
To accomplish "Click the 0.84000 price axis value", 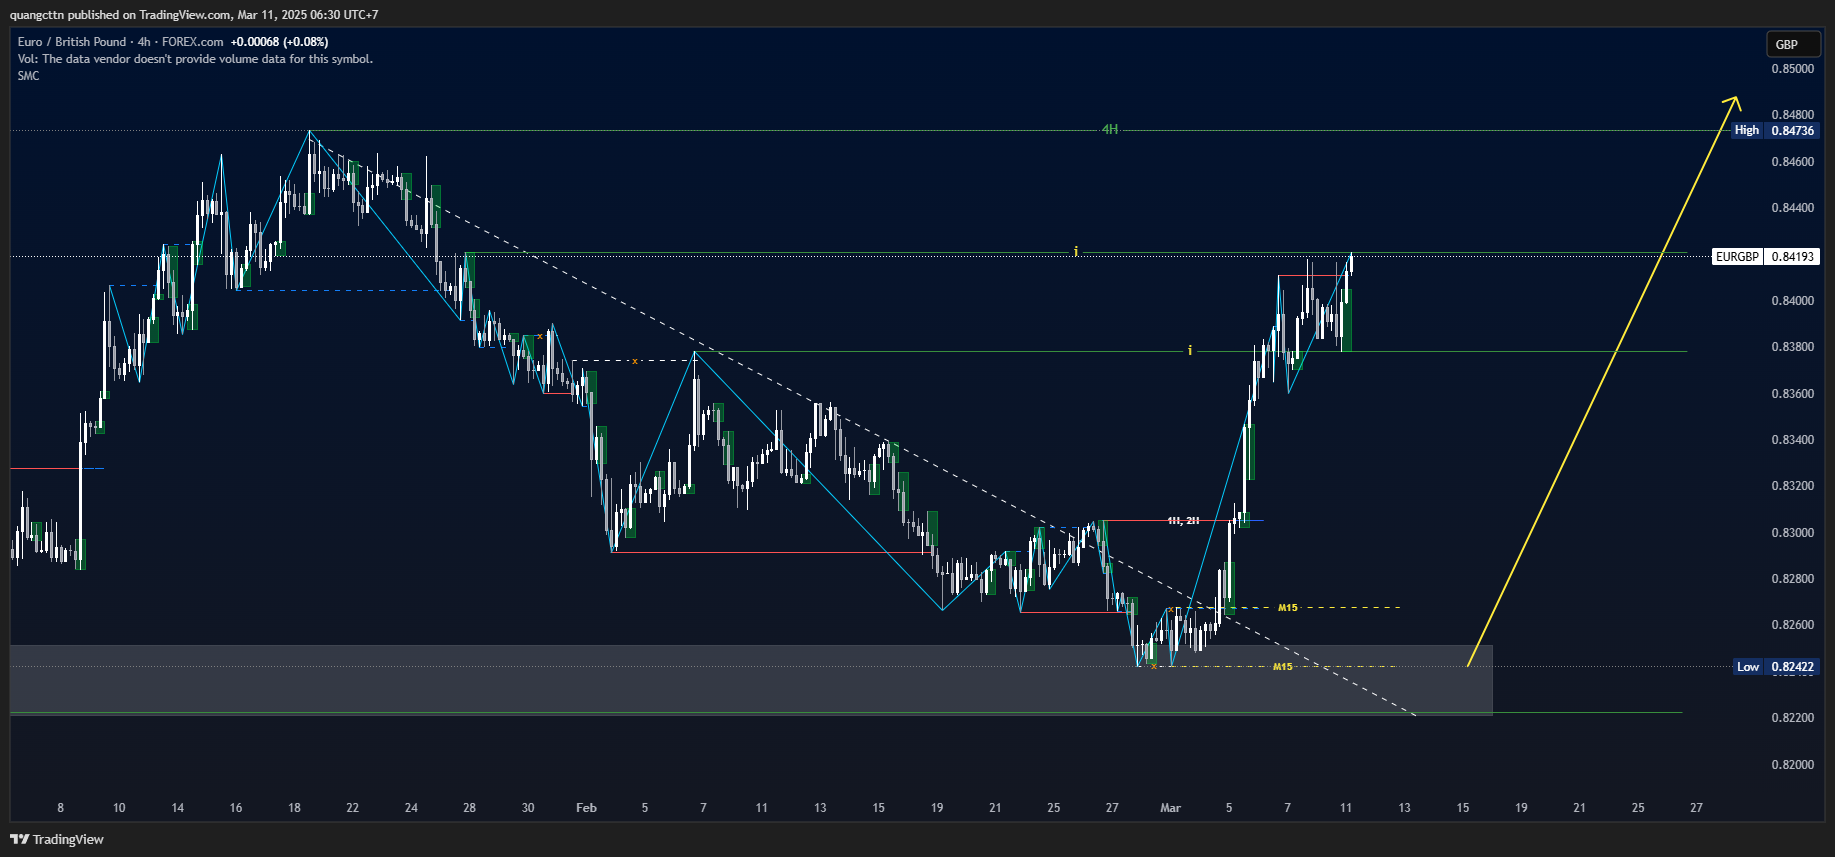I will coord(1793,301).
